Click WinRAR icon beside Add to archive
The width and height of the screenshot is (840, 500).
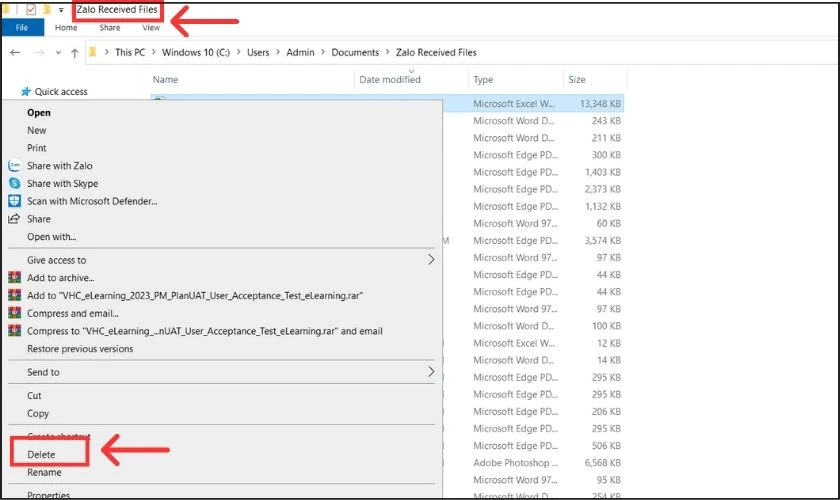14,278
